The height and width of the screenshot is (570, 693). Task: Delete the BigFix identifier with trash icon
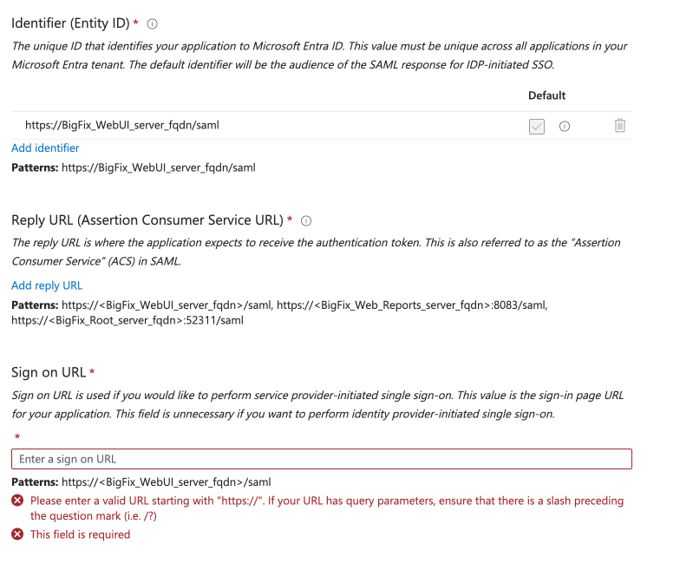coord(620,126)
